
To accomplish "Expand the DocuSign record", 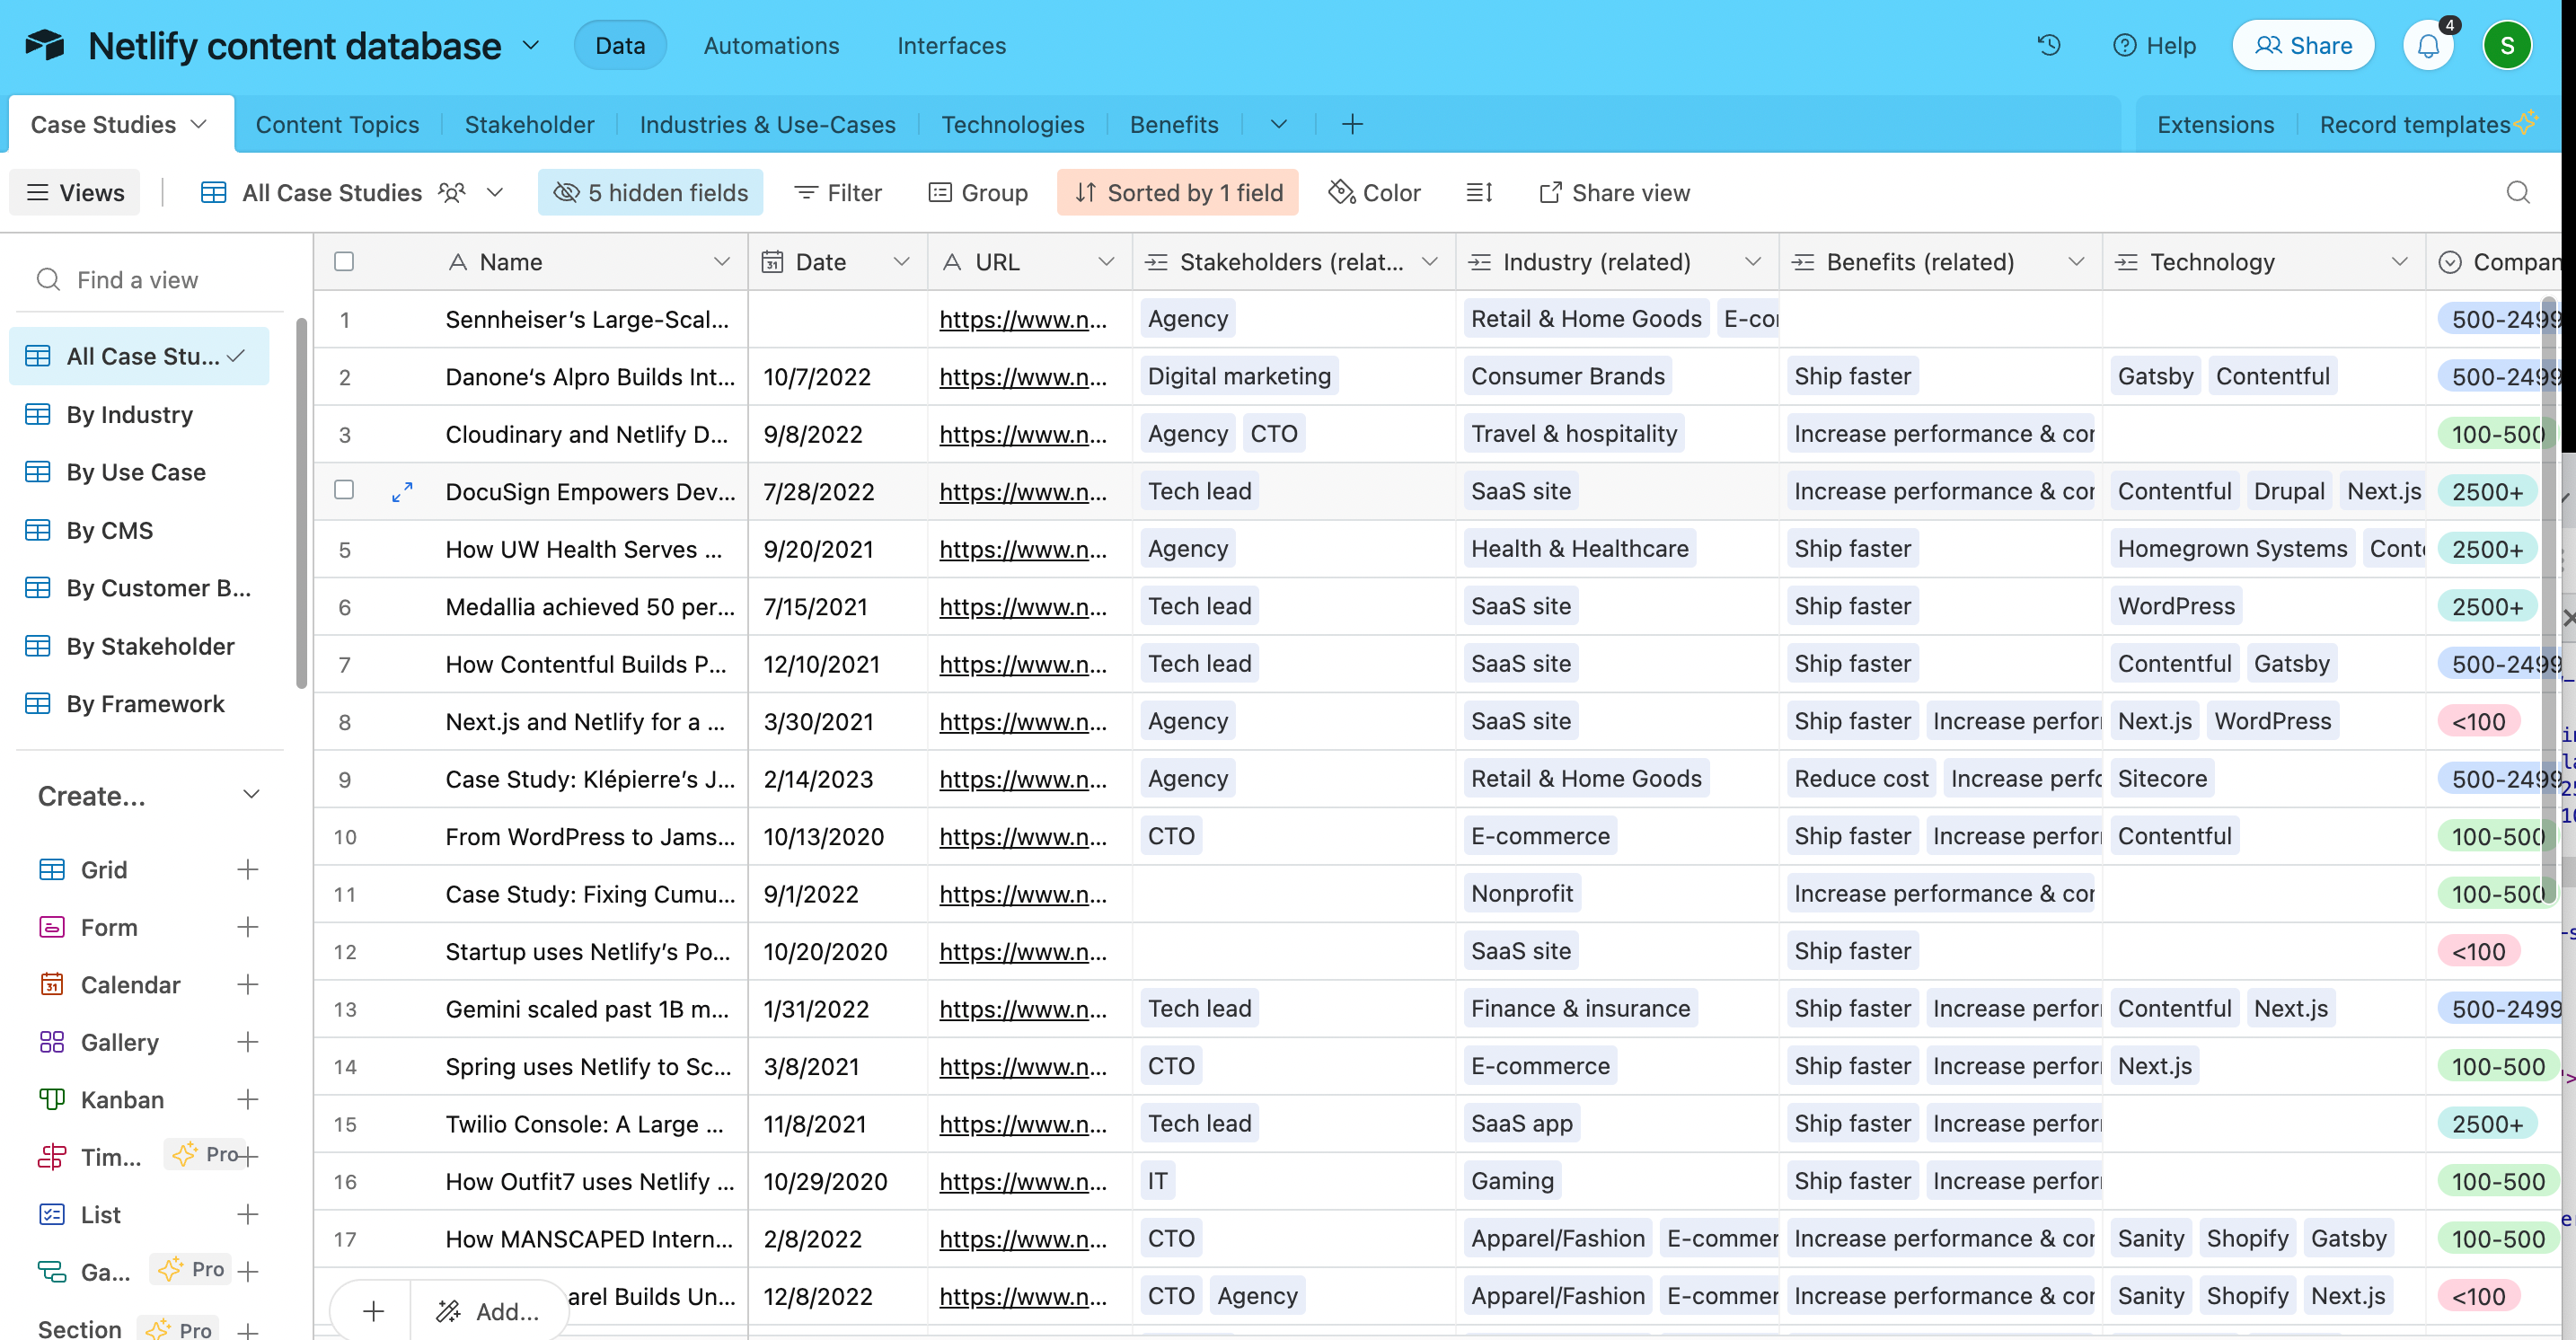I will (402, 491).
